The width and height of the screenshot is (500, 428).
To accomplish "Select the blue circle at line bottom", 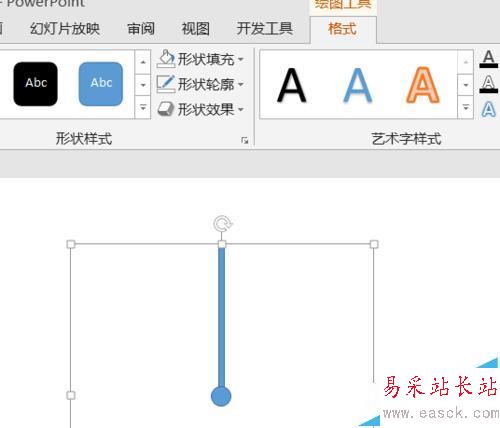I will point(221,396).
